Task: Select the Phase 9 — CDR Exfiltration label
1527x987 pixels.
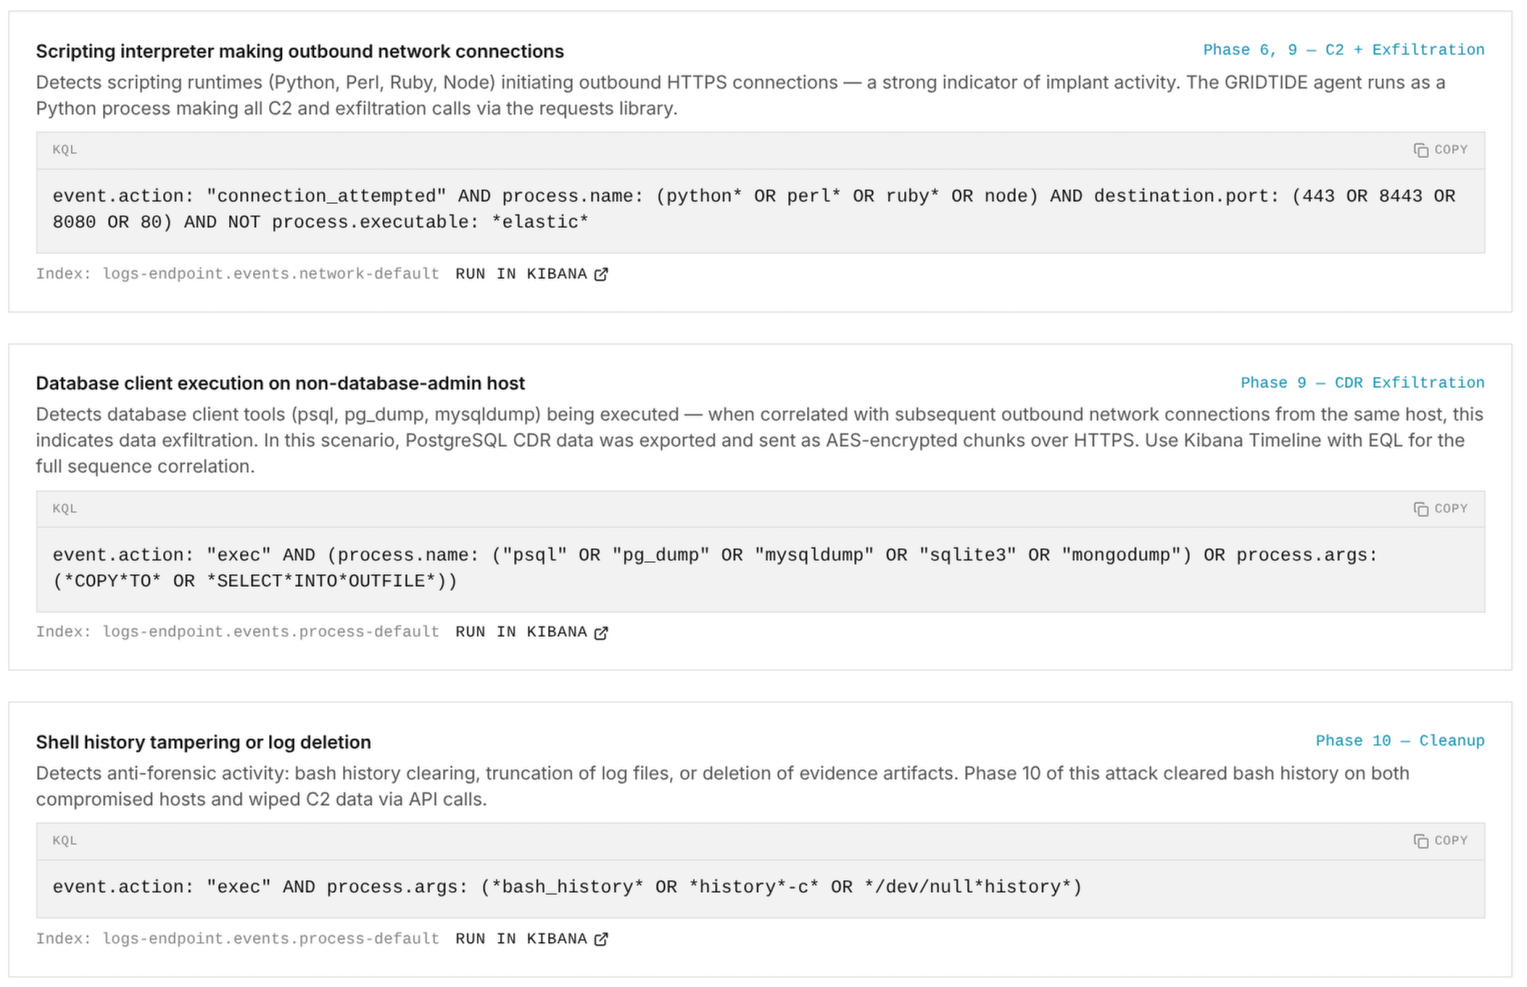Action: coord(1361,382)
